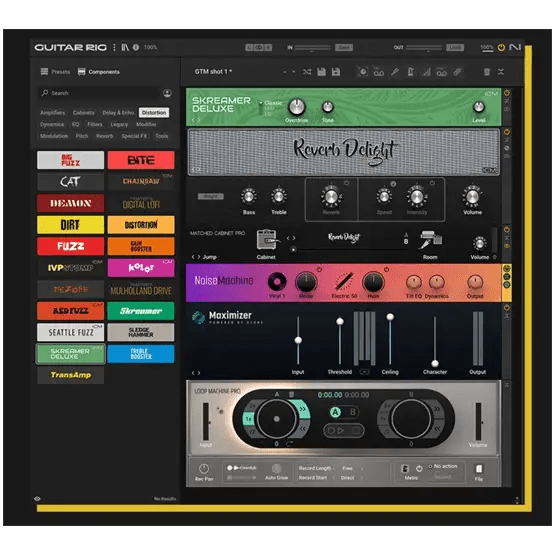Open the level meter tool in rack toolbar
555x555 pixels.
(426, 72)
